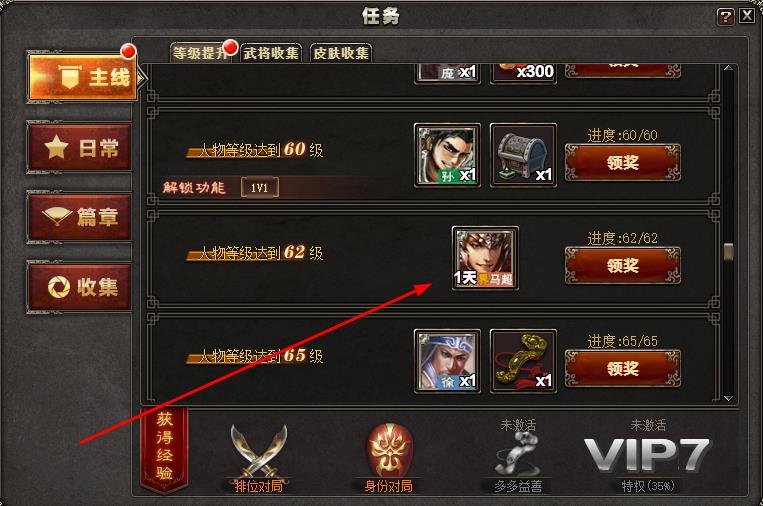The height and width of the screenshot is (506, 763).
Task: Click the treasure chest reward icon
Action: pos(523,155)
